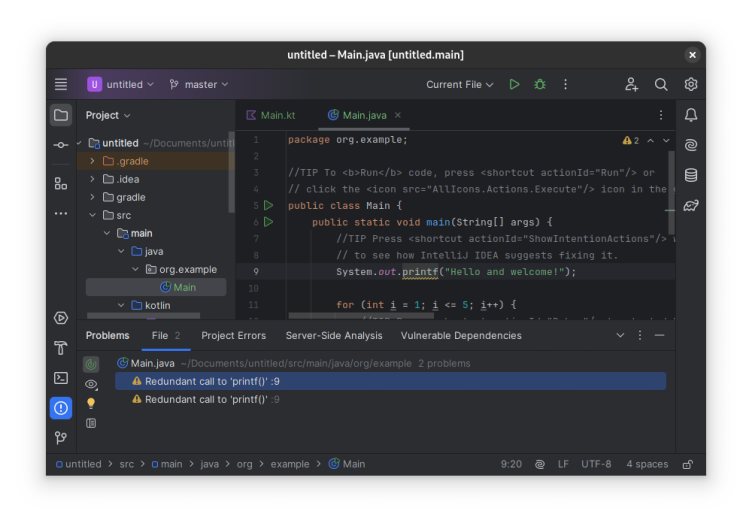Viewport: 752px width, 526px height.
Task: Open the Project Errors tab
Action: click(234, 336)
